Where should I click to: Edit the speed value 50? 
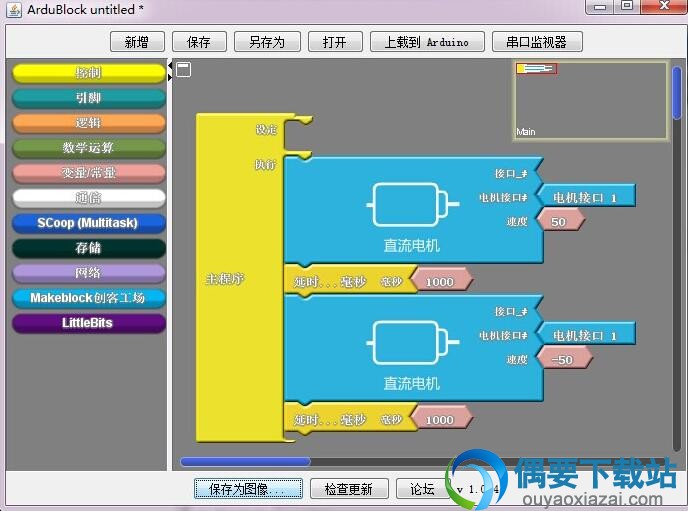coord(559,222)
